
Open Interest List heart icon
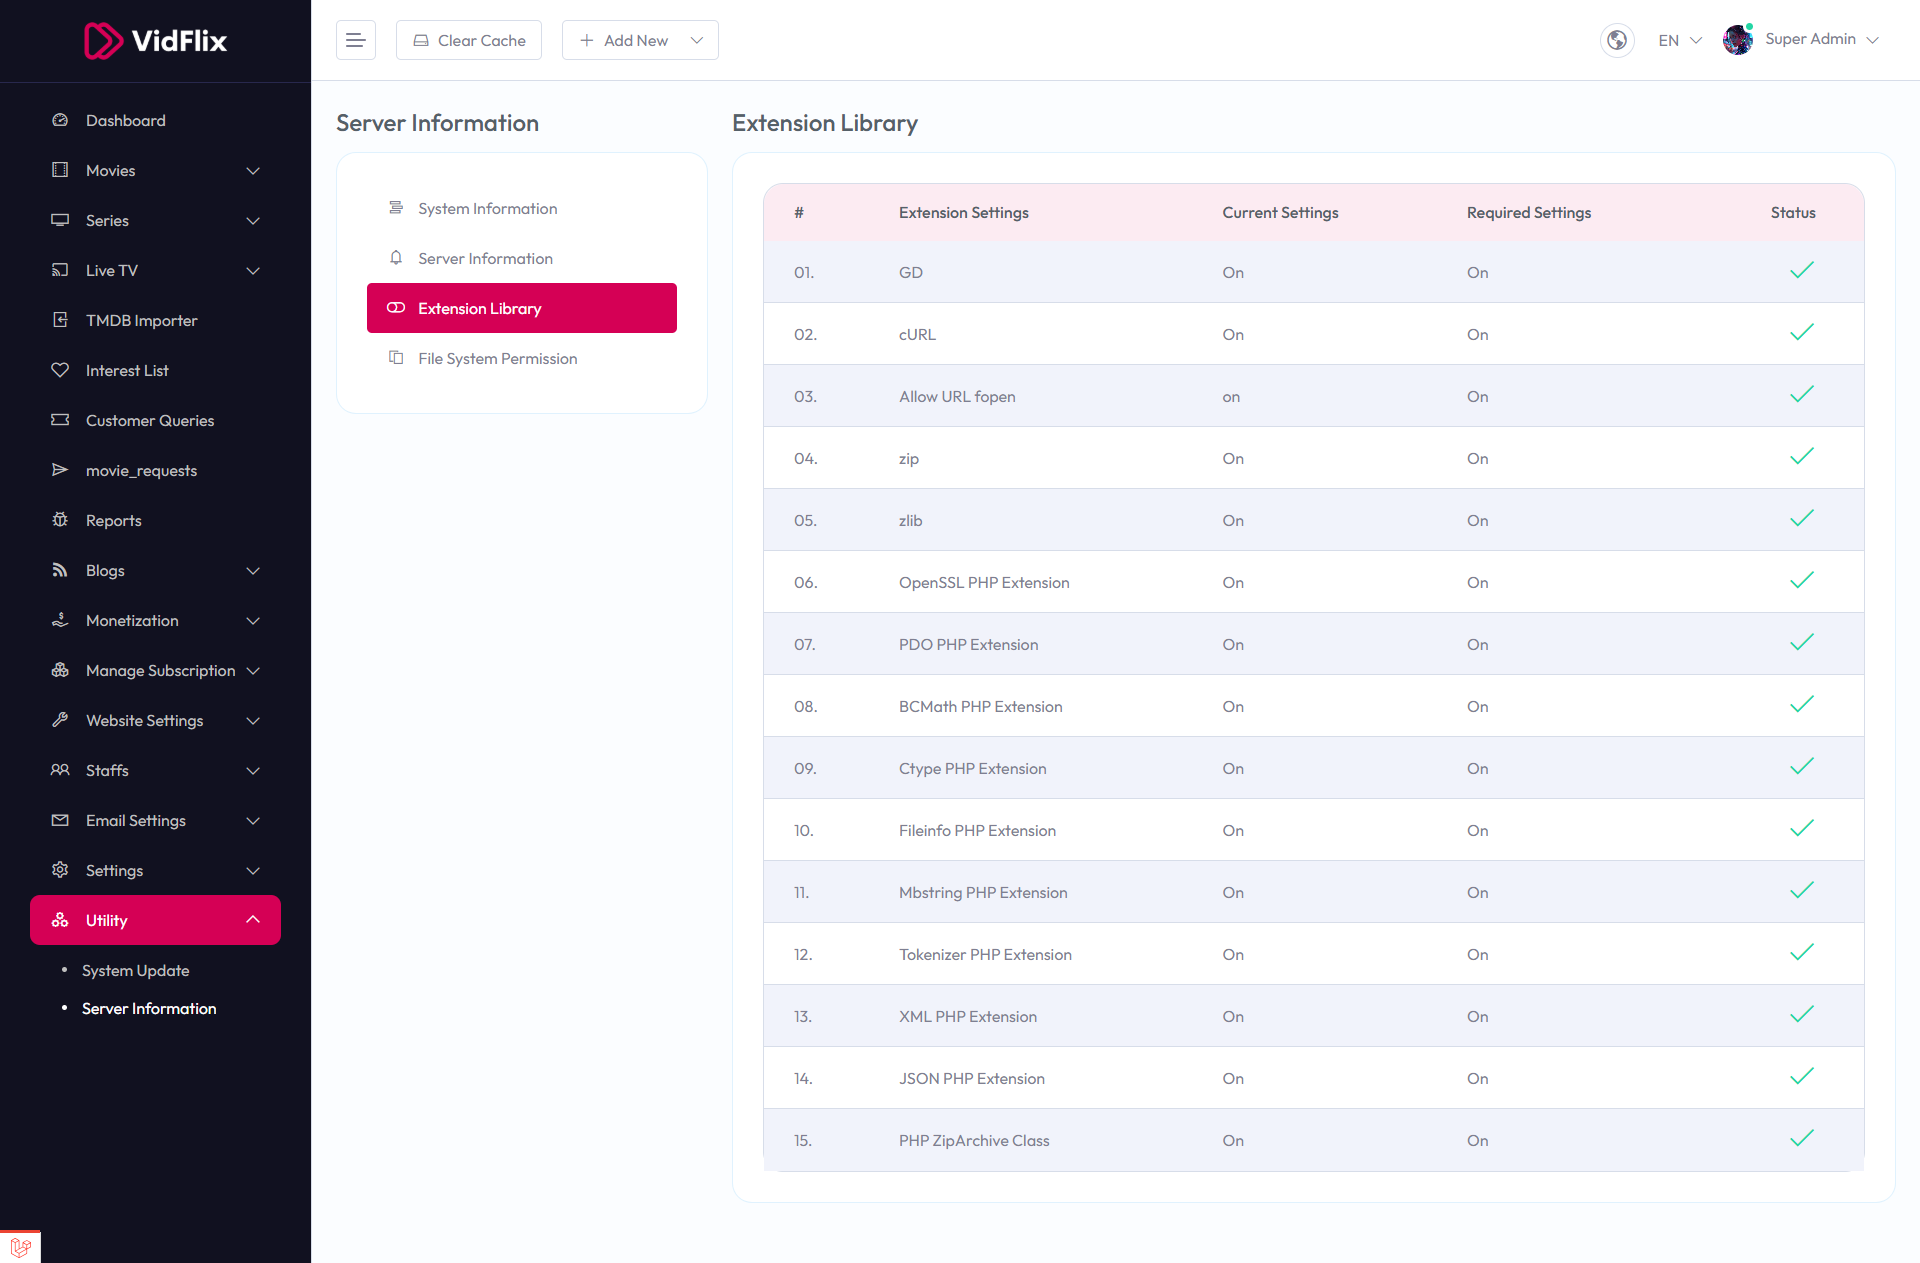click(x=60, y=370)
